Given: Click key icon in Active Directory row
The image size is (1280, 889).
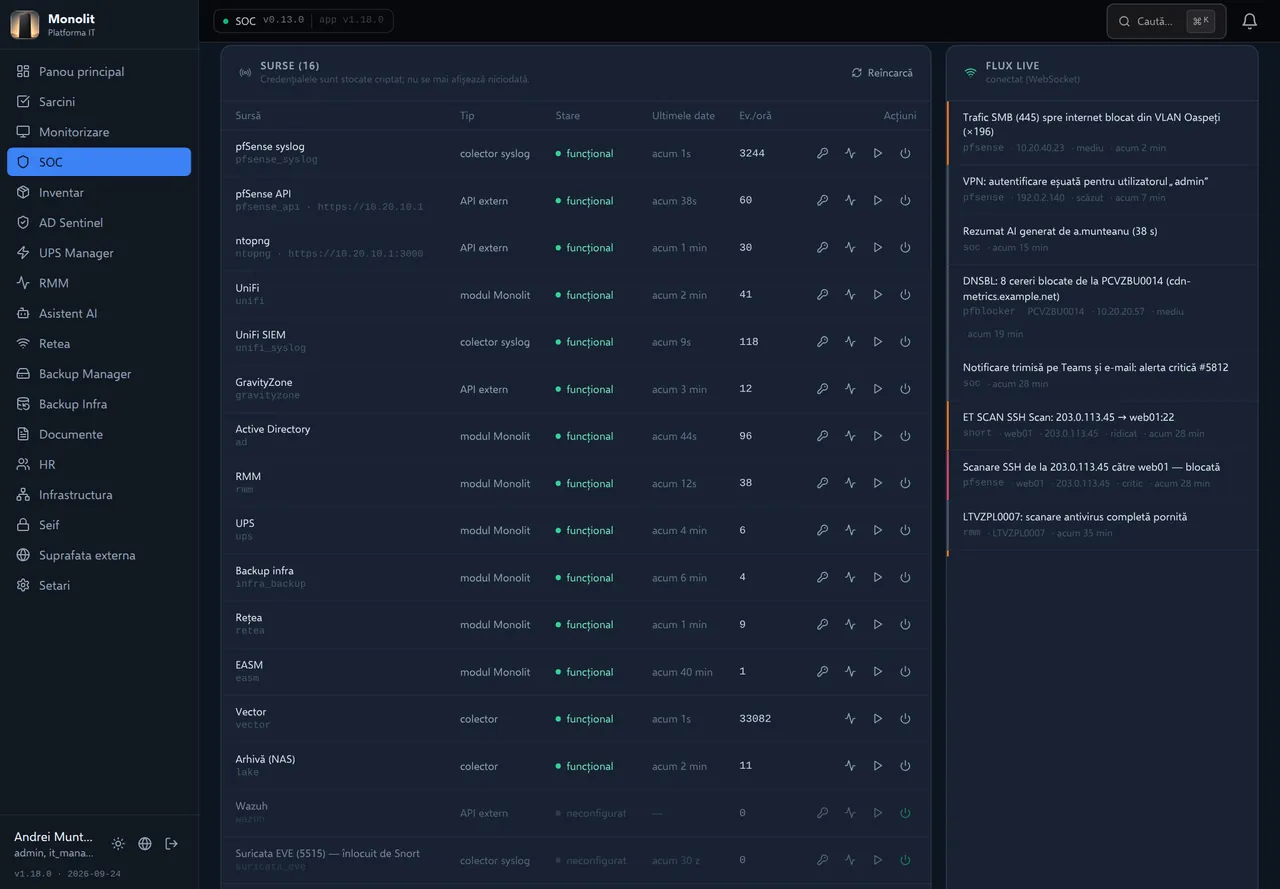Looking at the screenshot, I should tap(822, 436).
